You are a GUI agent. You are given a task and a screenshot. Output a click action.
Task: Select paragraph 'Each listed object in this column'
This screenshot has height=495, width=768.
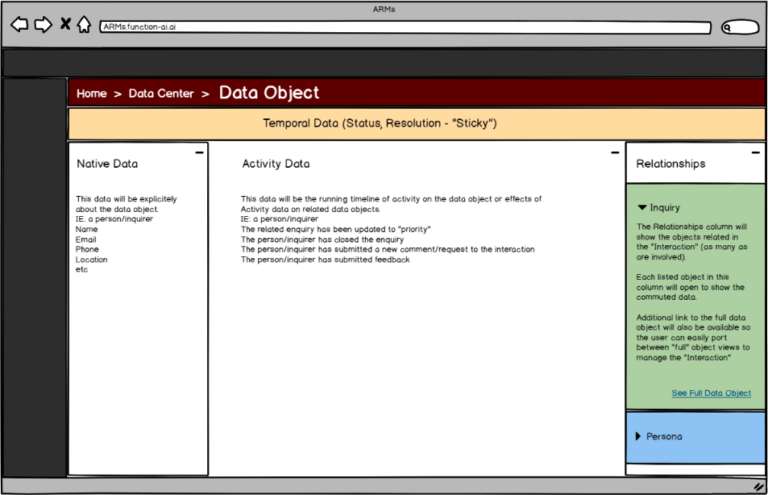click(690, 287)
